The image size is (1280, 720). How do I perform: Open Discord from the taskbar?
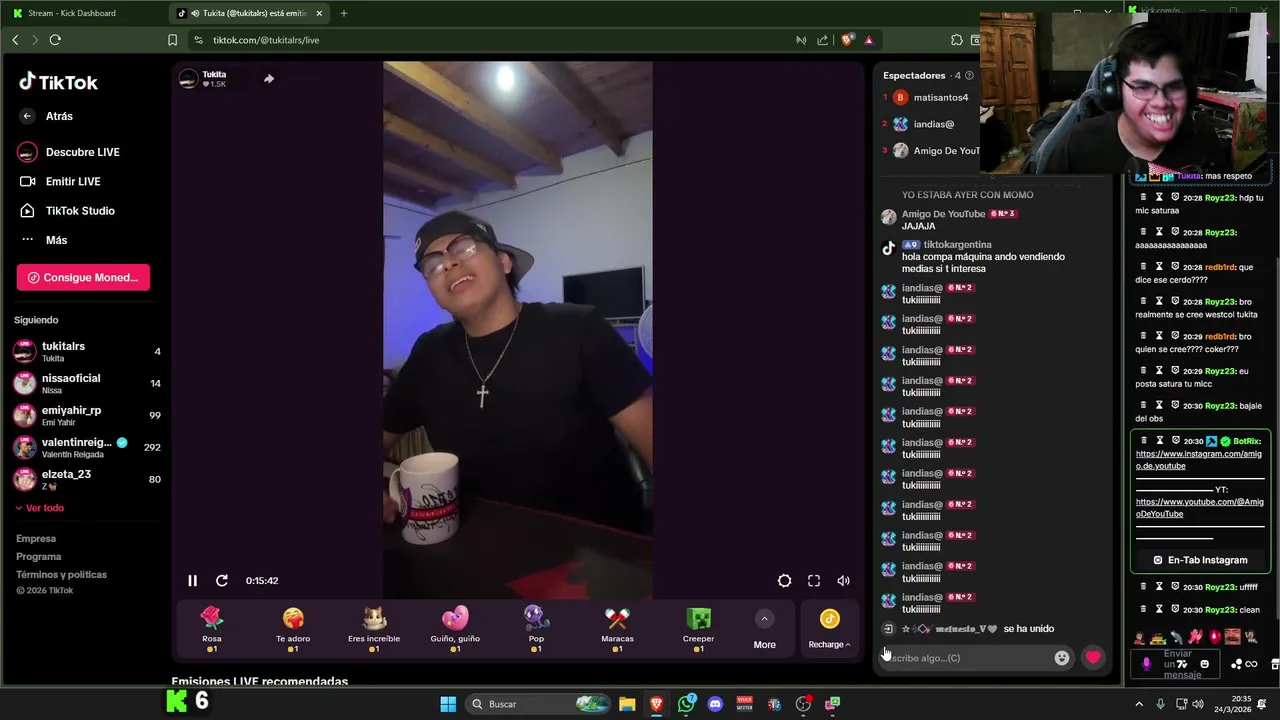pyautogui.click(x=715, y=704)
